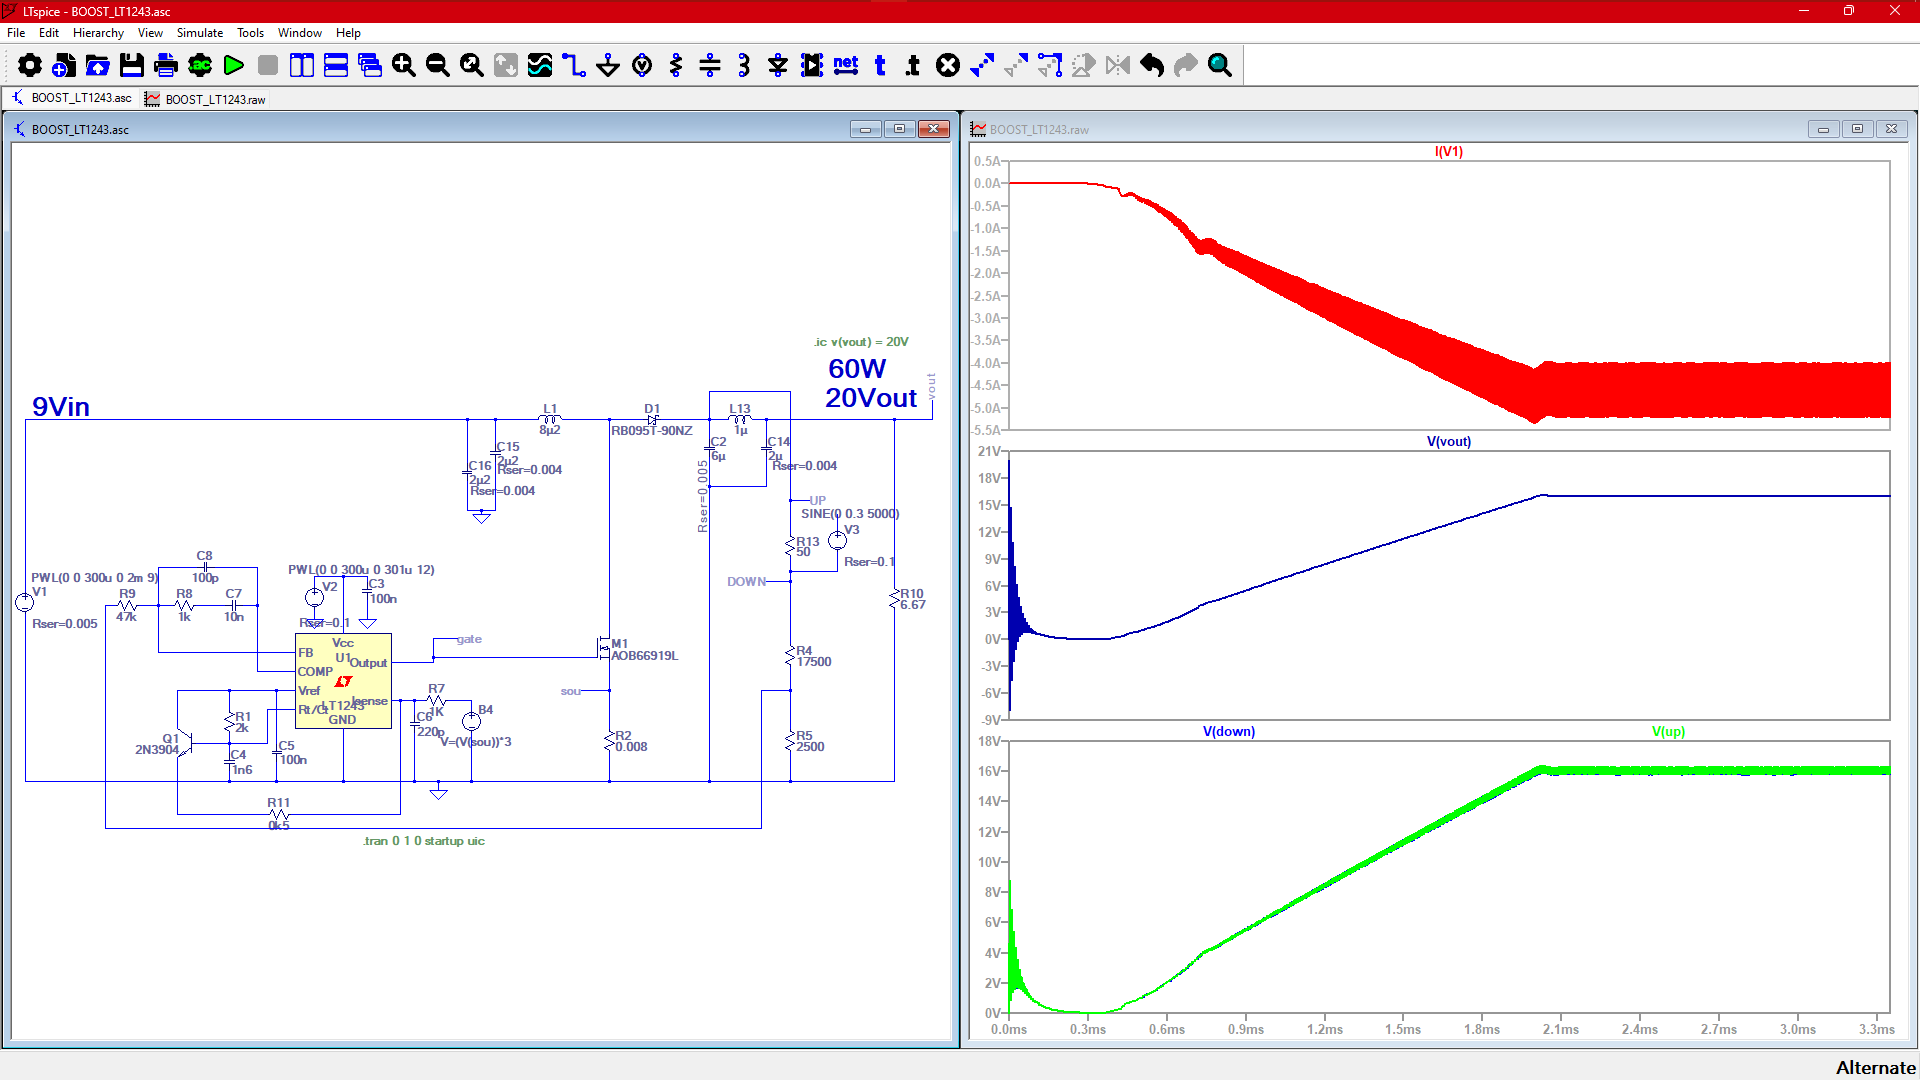The width and height of the screenshot is (1920, 1080).
Task: Open the Tools menu
Action: (x=250, y=33)
